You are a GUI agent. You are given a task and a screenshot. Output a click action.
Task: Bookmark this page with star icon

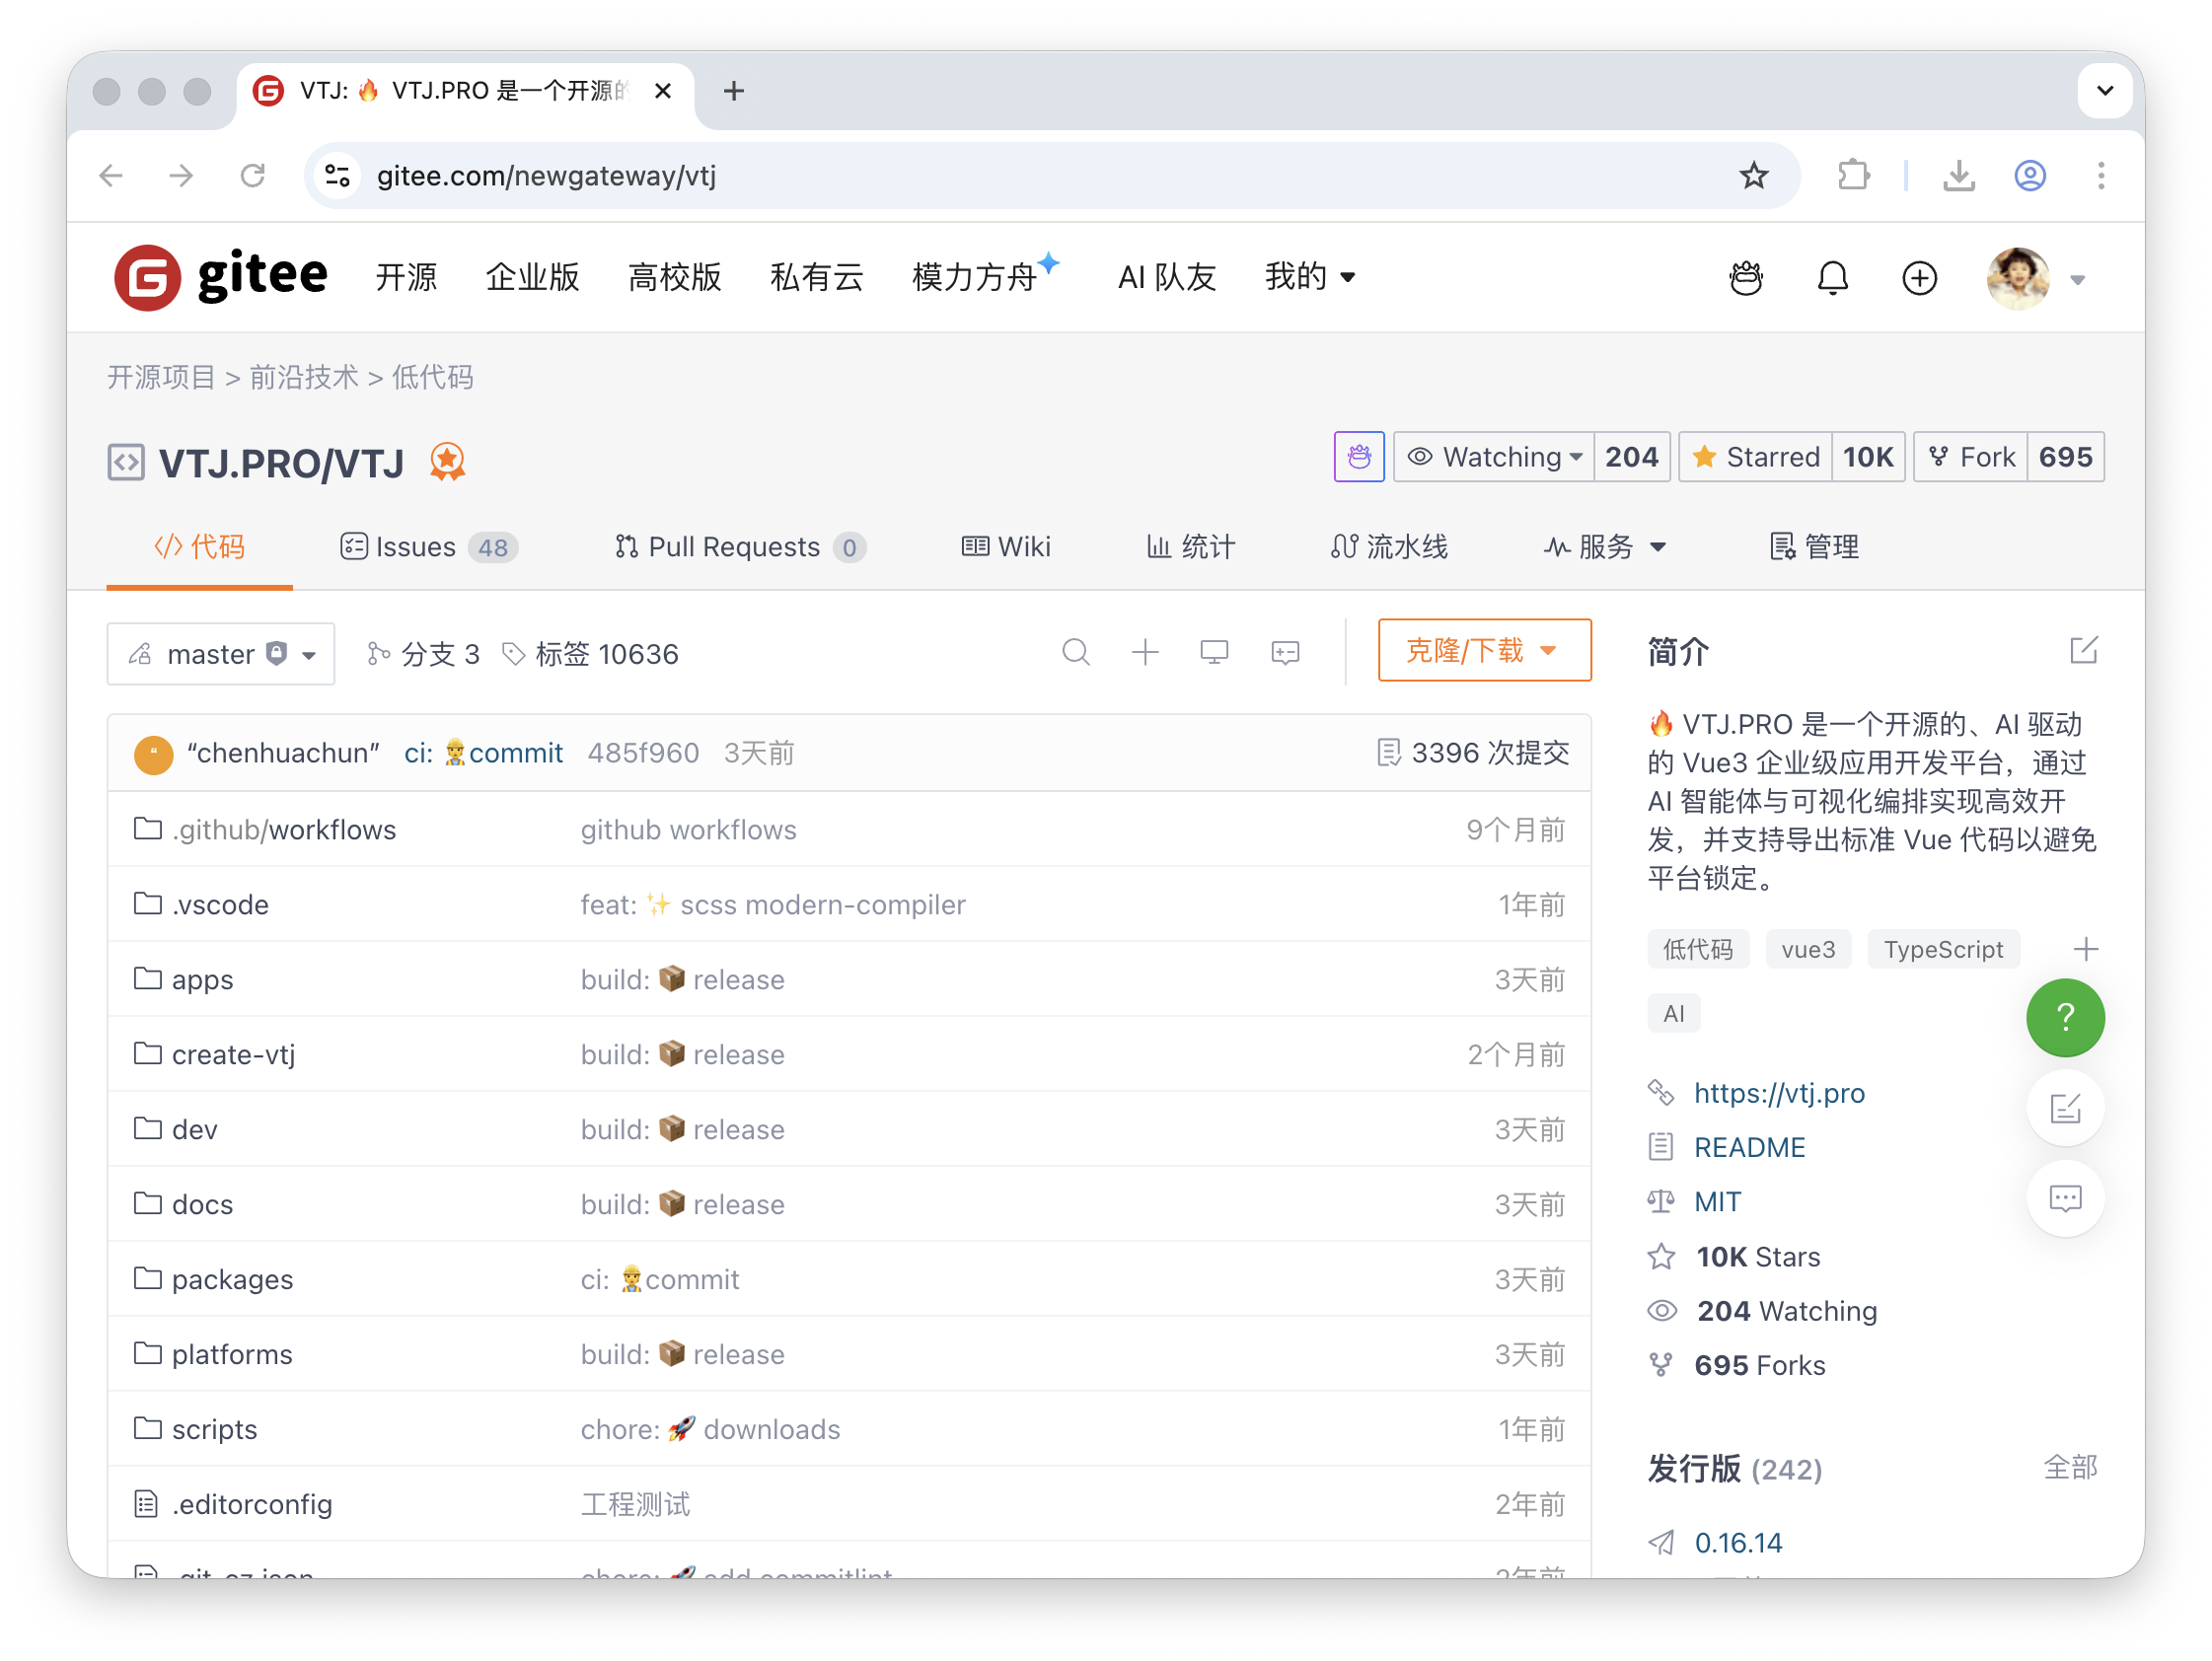1753,176
